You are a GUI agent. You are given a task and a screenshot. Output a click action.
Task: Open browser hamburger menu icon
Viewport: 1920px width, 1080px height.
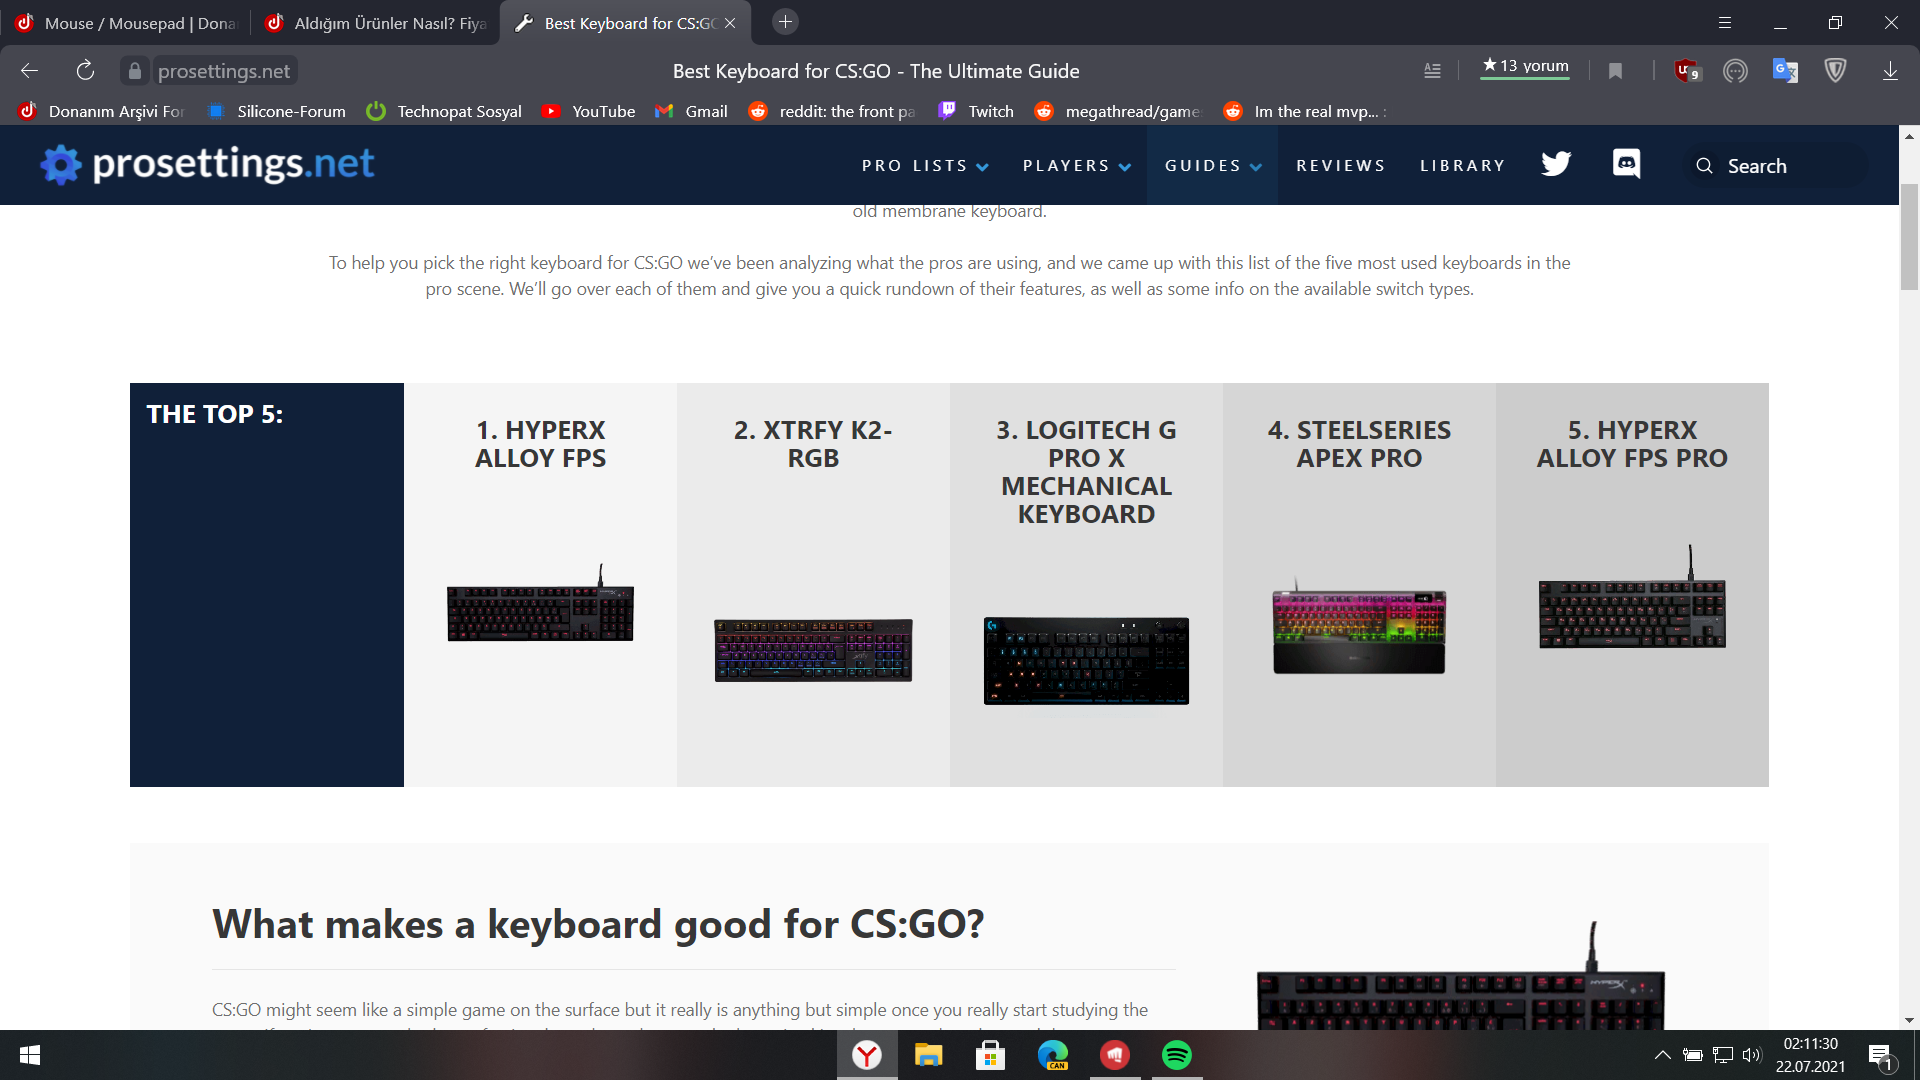click(1725, 22)
